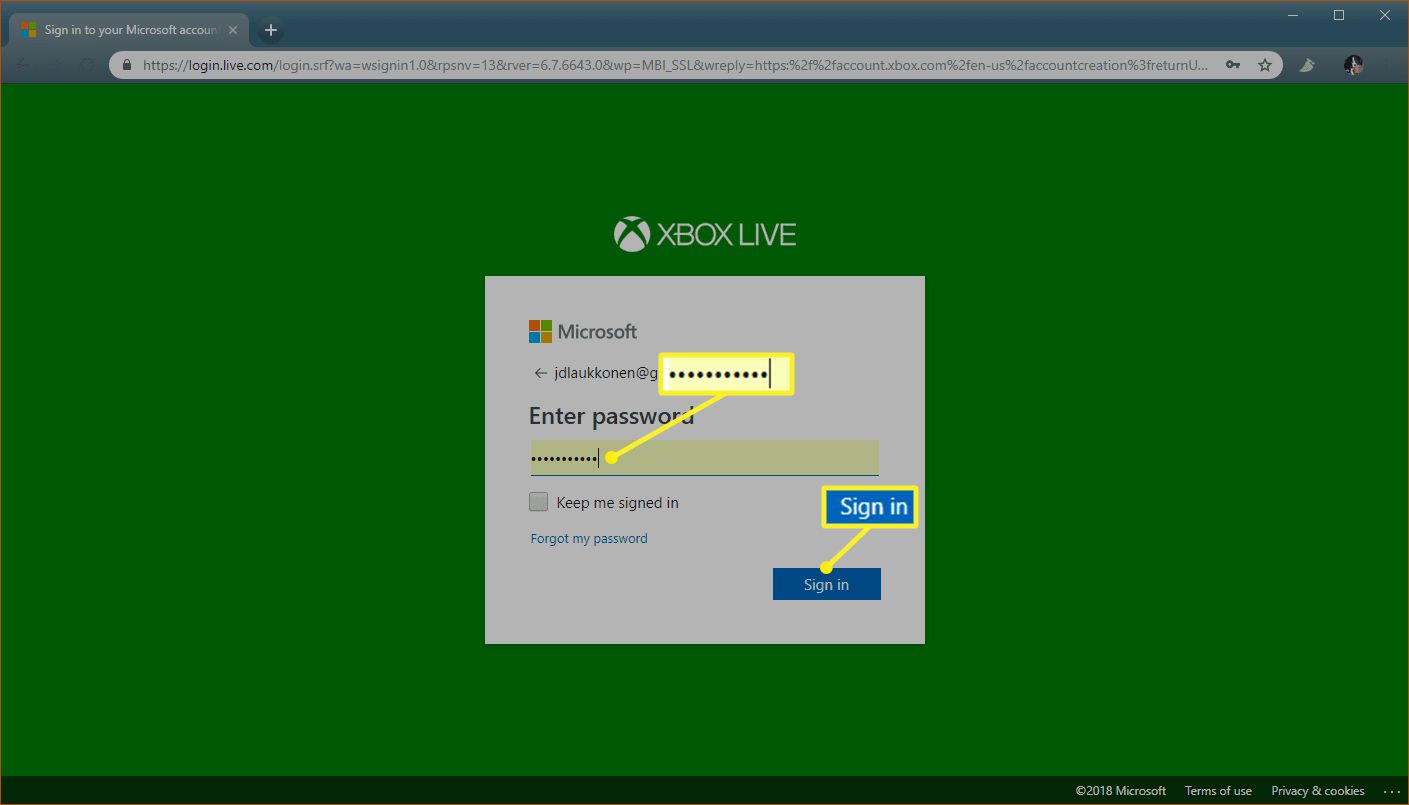
Task: Select the Sign in to your Microsoft account tab
Action: click(x=128, y=30)
